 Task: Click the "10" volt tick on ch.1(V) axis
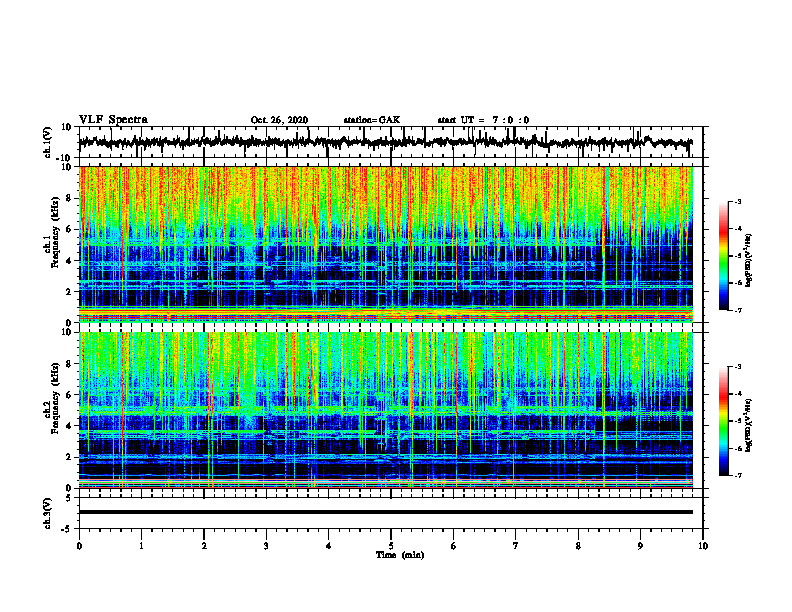click(x=67, y=127)
